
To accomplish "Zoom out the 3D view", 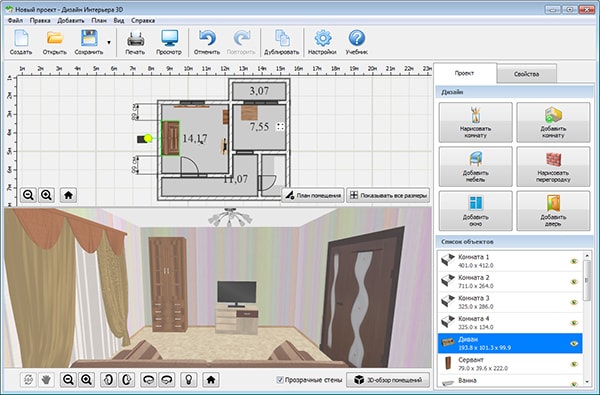I will (x=68, y=380).
